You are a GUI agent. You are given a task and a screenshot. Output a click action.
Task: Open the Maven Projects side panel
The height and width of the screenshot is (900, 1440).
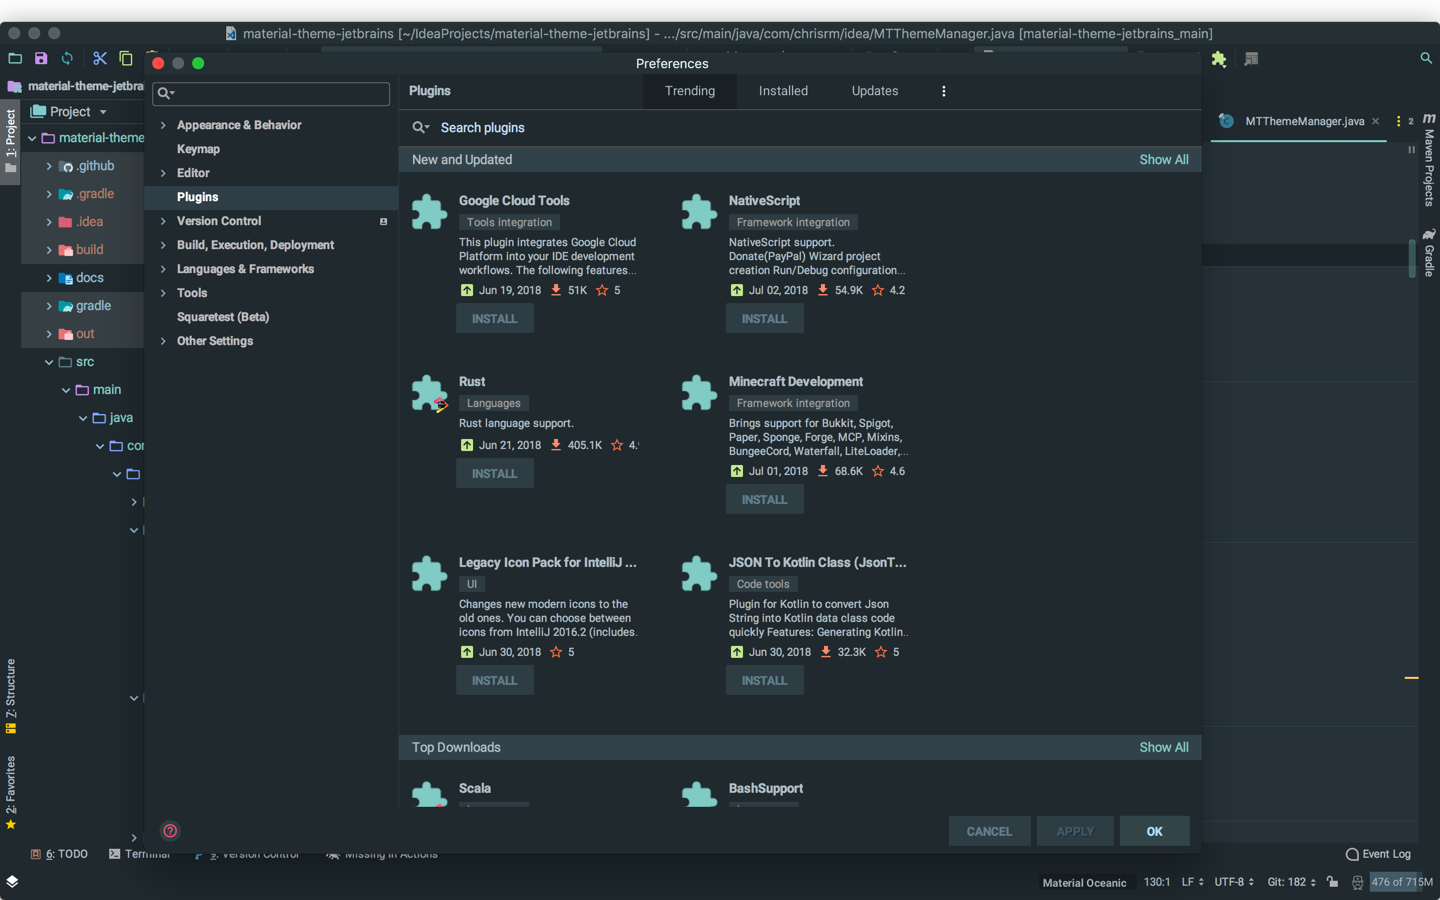click(x=1429, y=160)
